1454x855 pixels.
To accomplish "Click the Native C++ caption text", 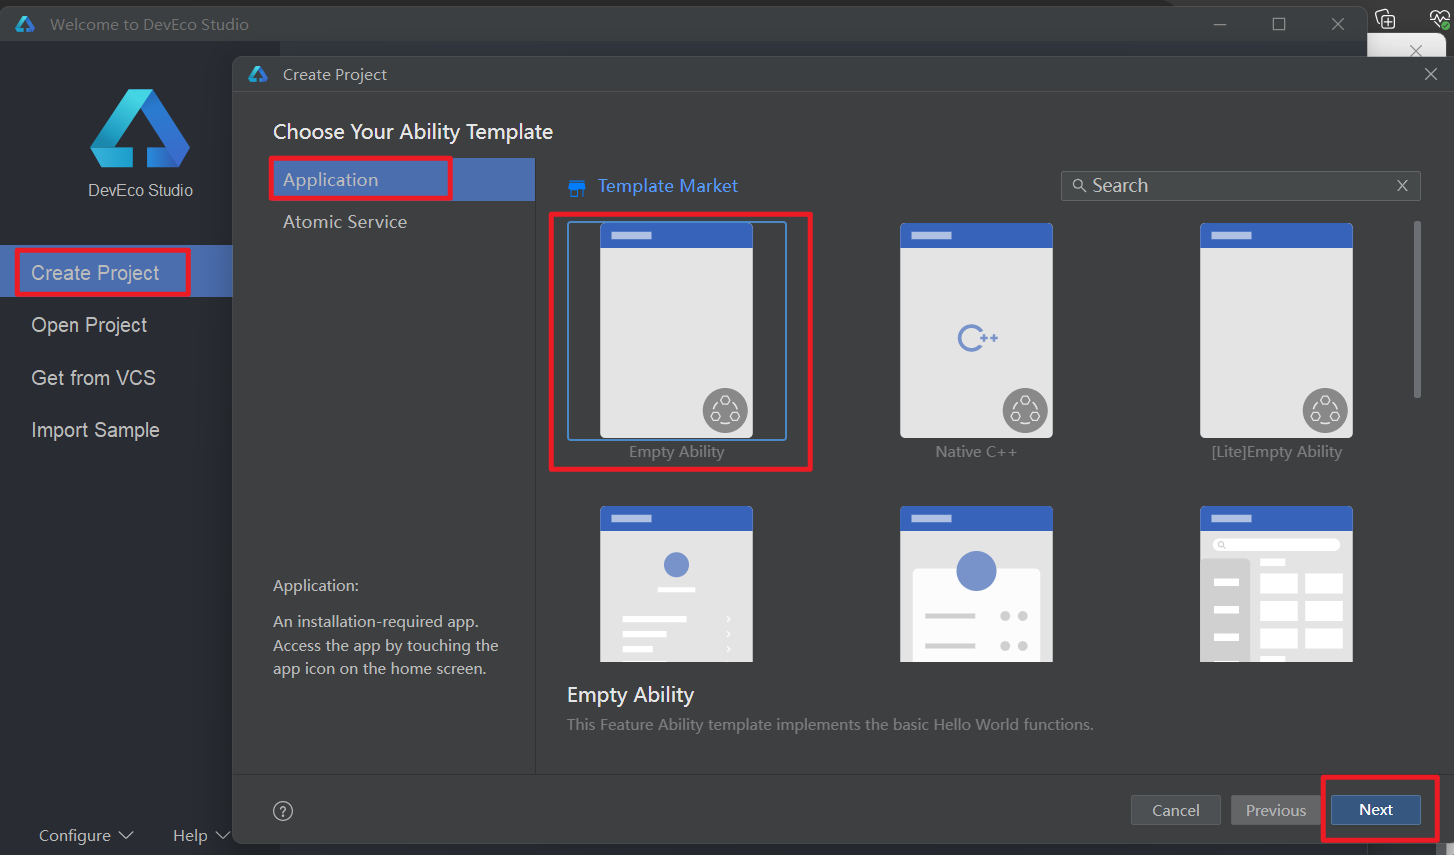I will coord(976,452).
